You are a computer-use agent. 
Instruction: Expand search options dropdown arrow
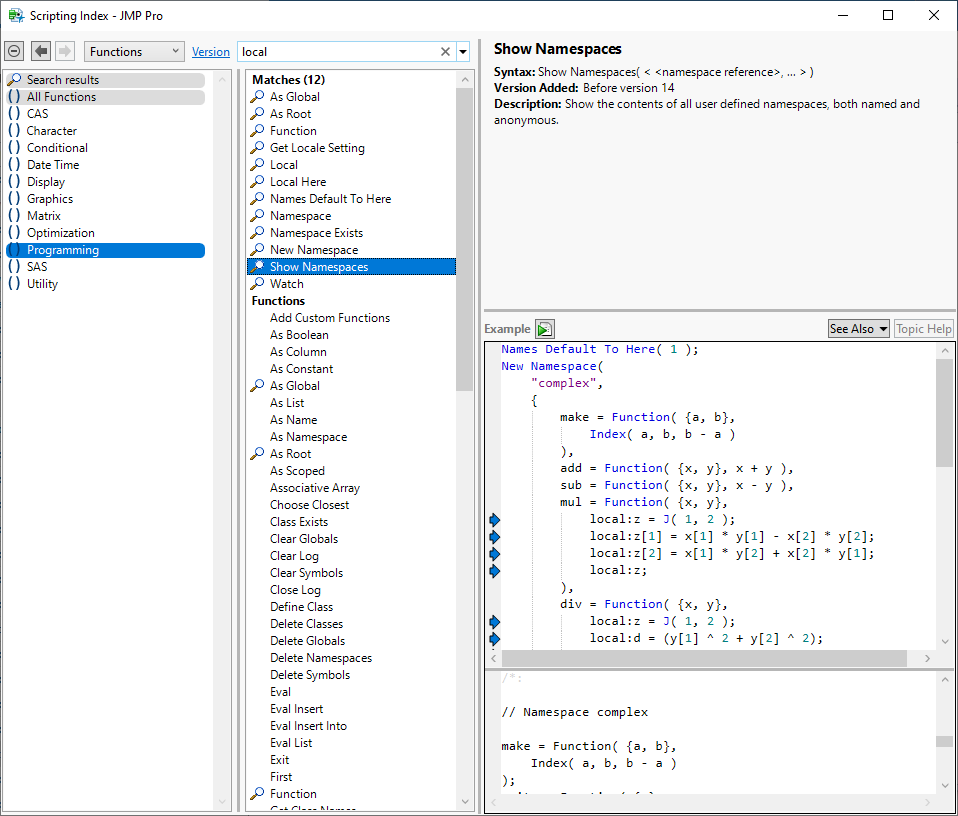point(463,52)
